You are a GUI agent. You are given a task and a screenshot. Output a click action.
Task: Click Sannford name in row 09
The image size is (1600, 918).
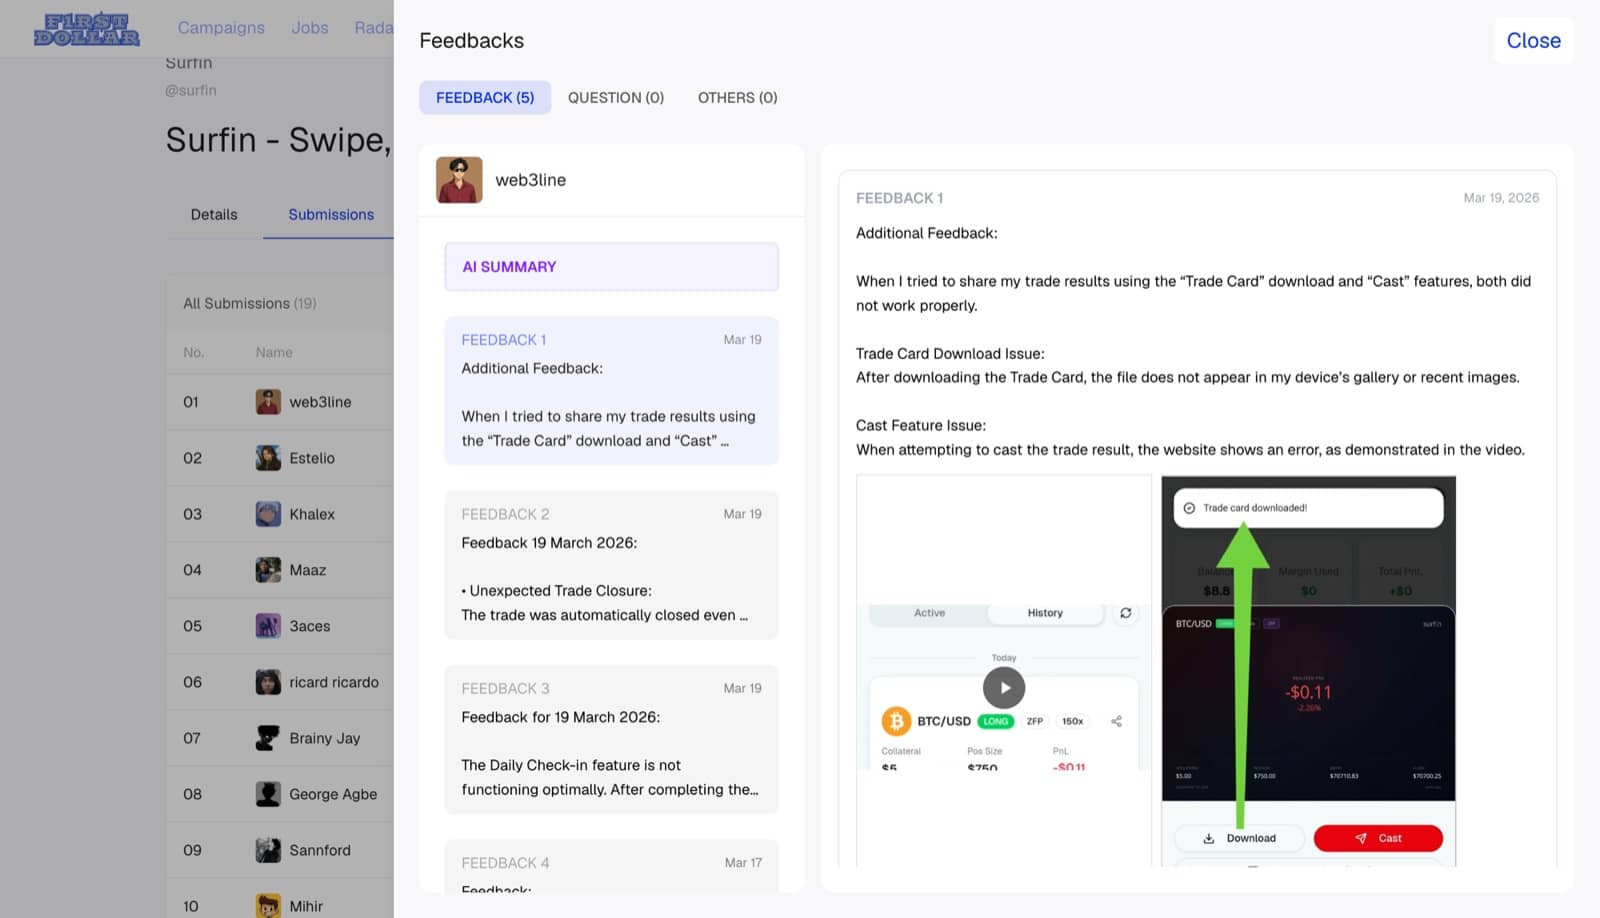tap(320, 850)
